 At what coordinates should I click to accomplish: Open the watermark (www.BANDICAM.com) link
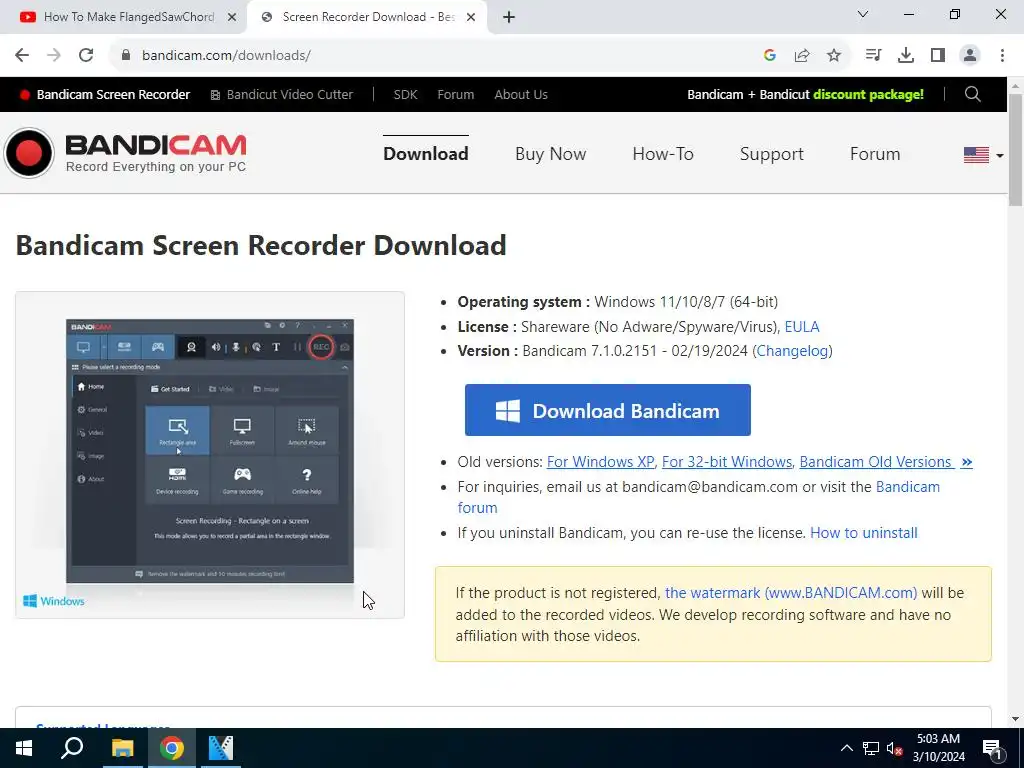791,592
